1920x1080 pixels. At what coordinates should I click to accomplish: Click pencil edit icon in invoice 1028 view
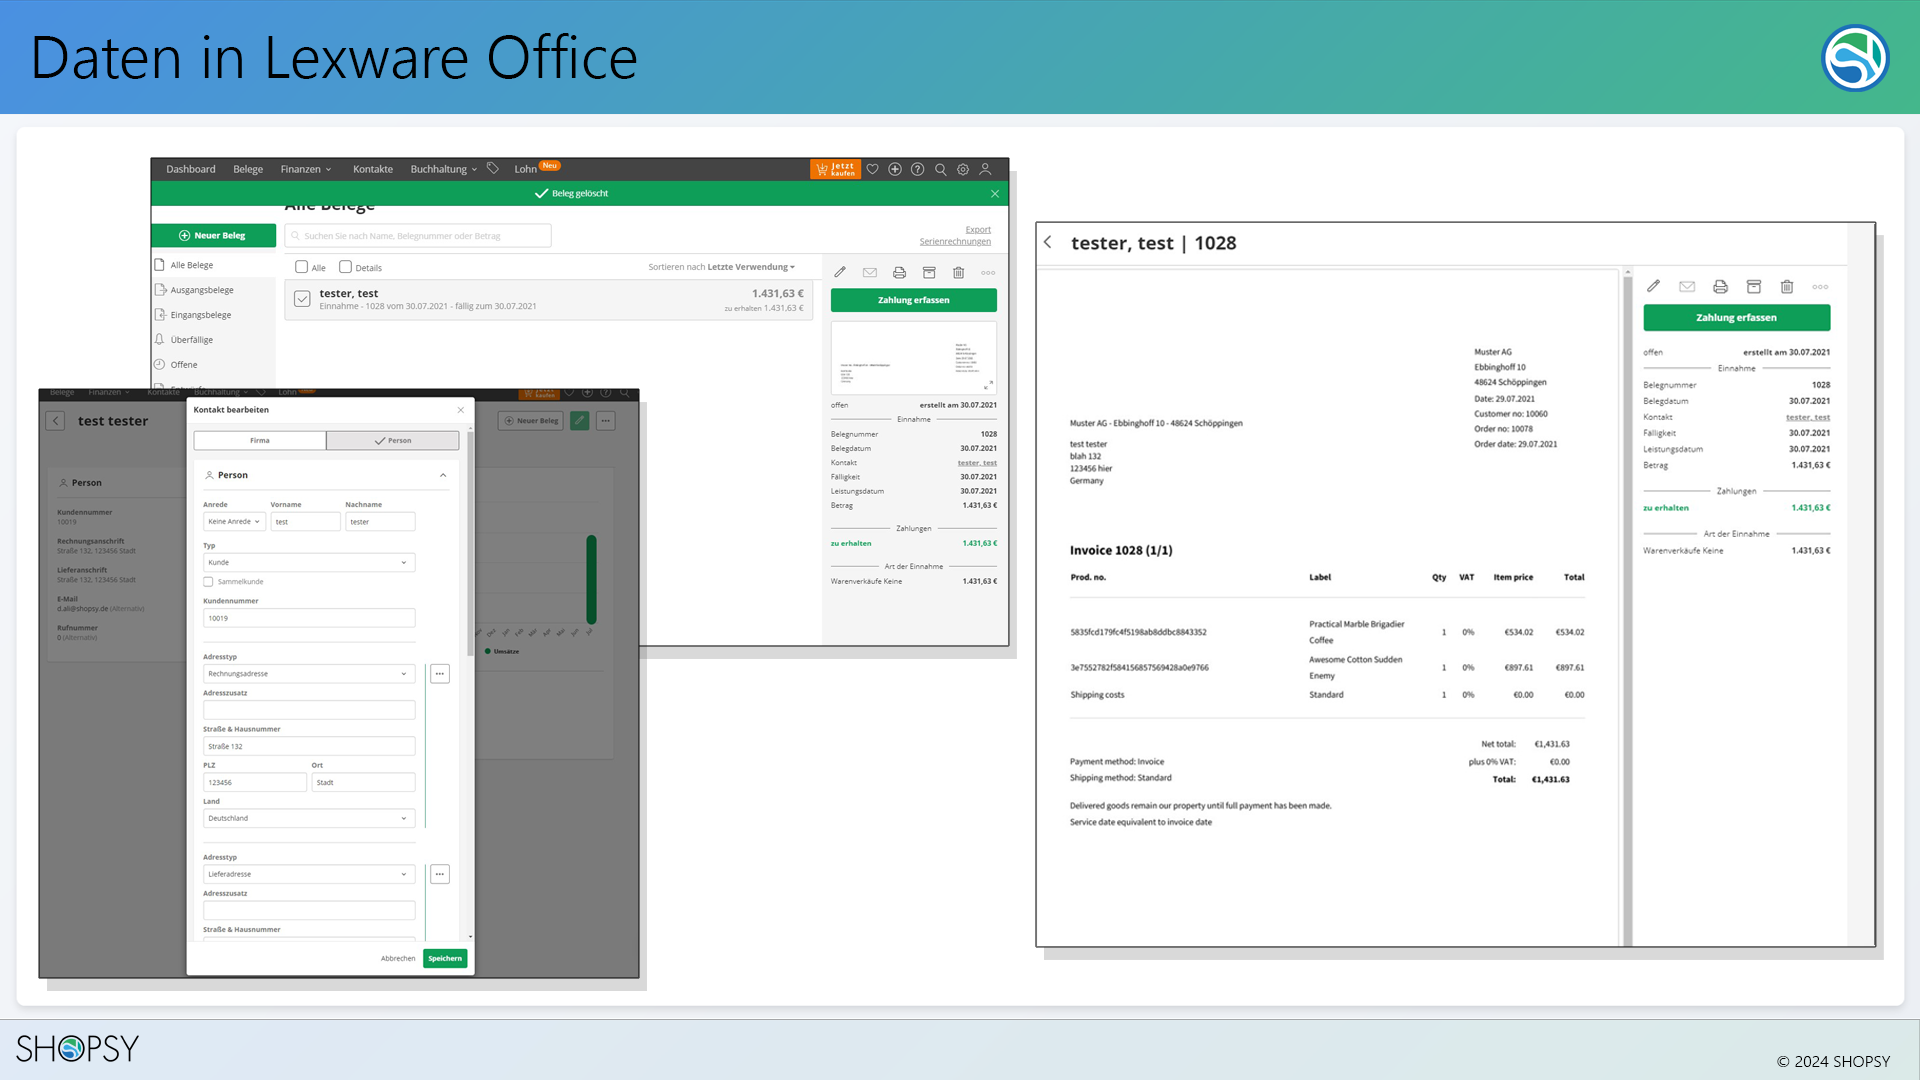[1654, 286]
